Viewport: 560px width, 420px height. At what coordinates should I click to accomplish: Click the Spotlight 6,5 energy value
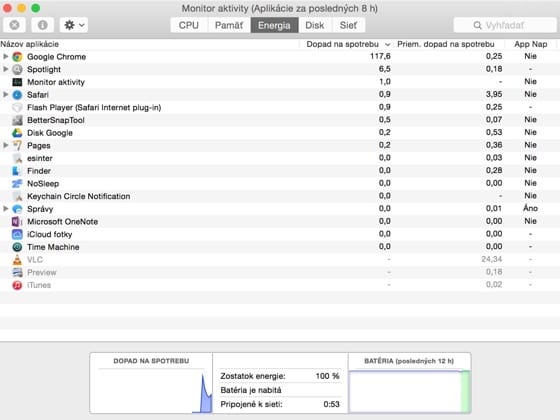pos(385,69)
